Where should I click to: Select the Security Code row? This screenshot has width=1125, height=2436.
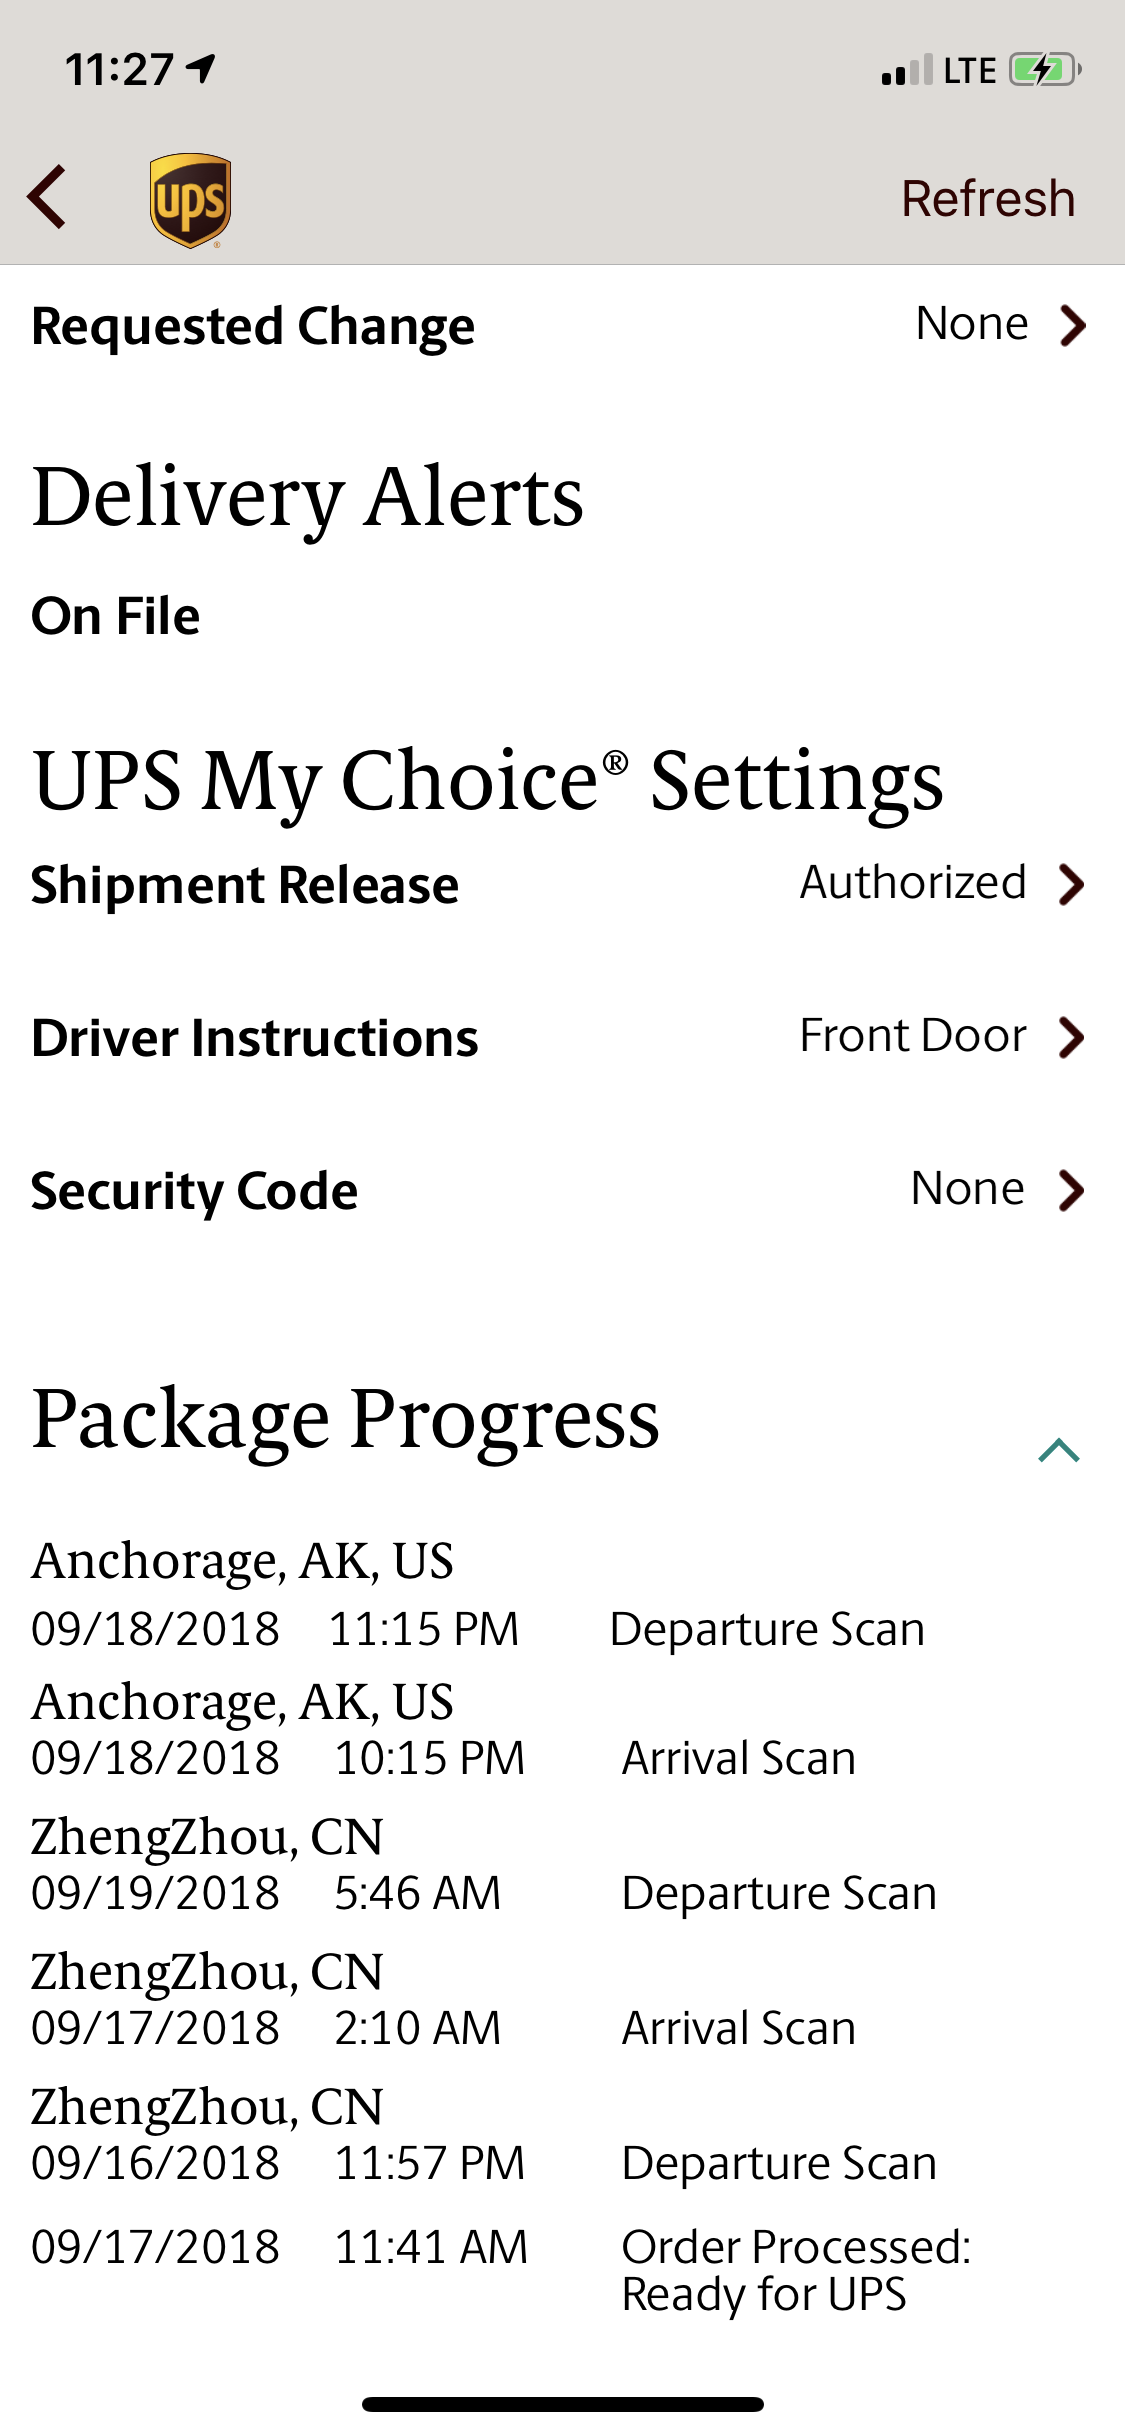tap(562, 1190)
